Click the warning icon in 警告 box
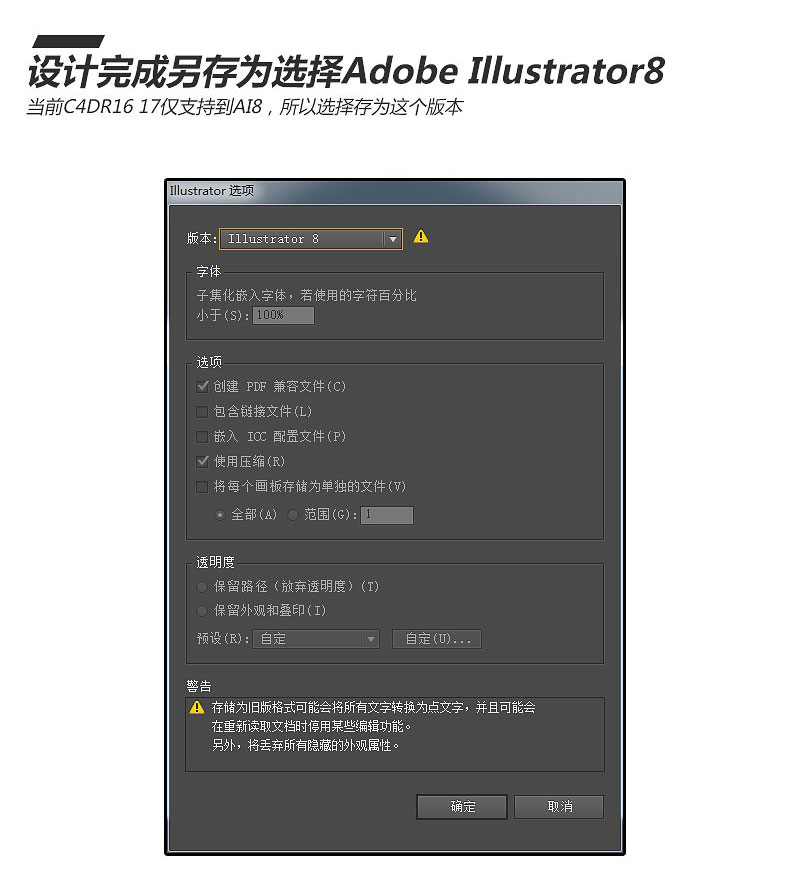800x886 pixels. (197, 707)
